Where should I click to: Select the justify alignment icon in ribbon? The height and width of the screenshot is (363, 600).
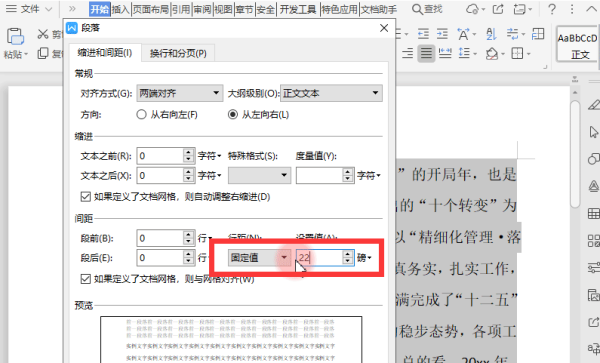426,53
